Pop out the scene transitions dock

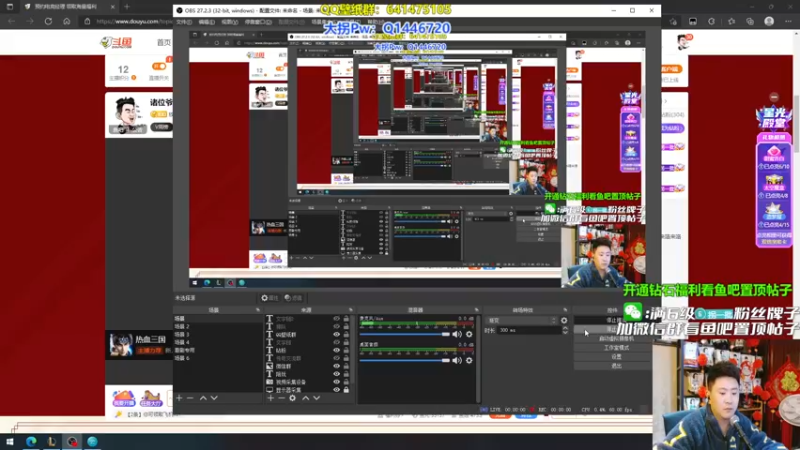(x=565, y=310)
